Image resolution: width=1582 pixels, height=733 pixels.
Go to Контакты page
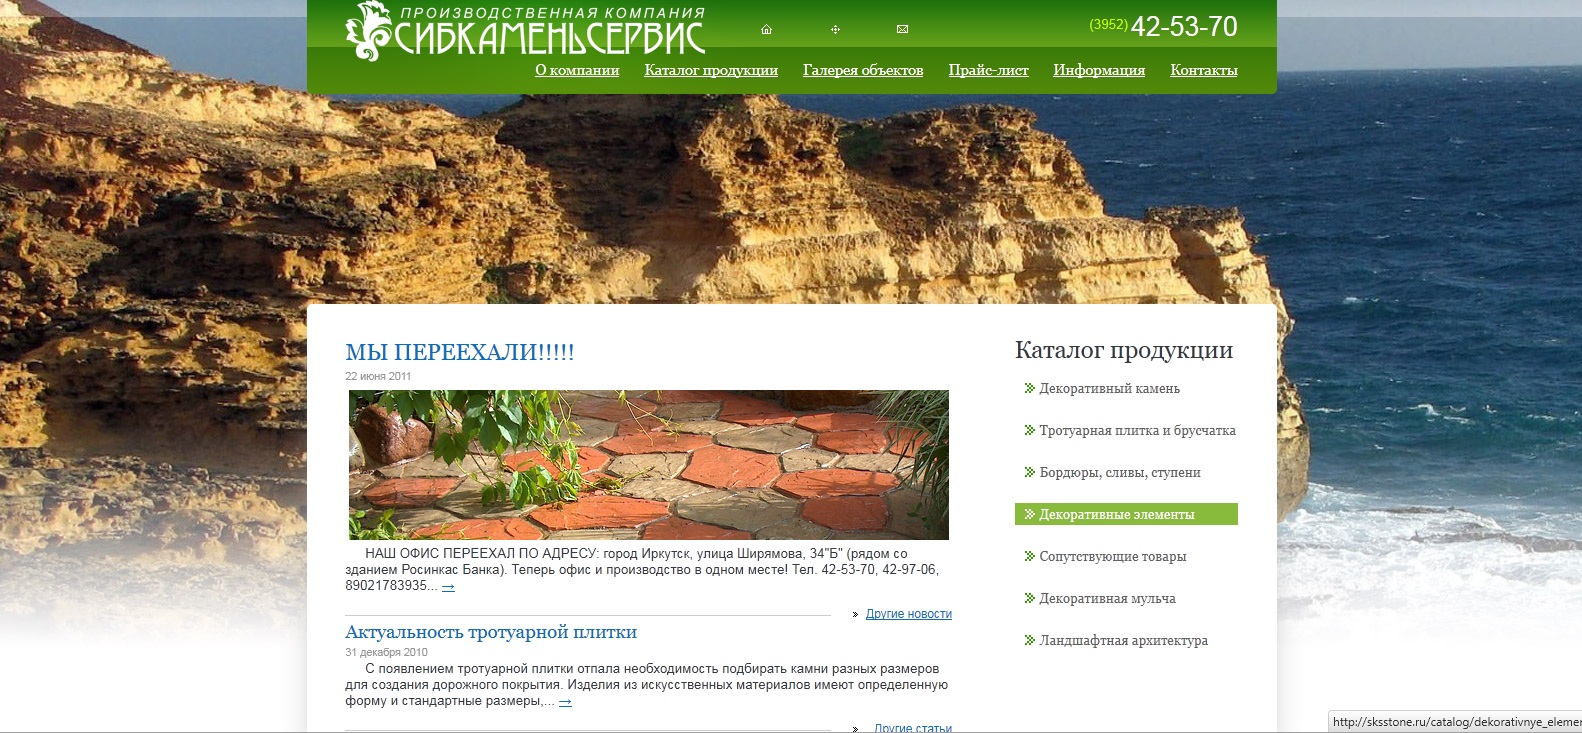[1204, 70]
